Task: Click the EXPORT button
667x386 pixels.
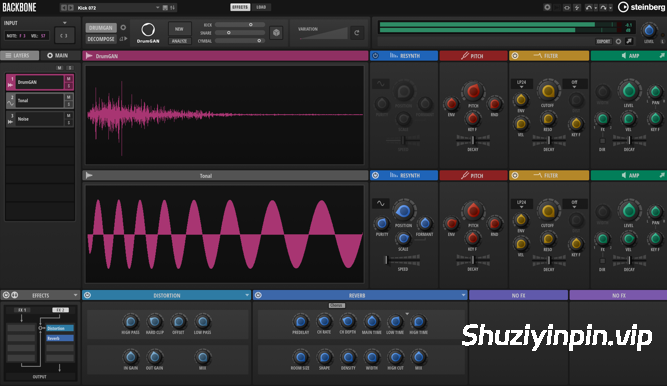Action: point(603,41)
